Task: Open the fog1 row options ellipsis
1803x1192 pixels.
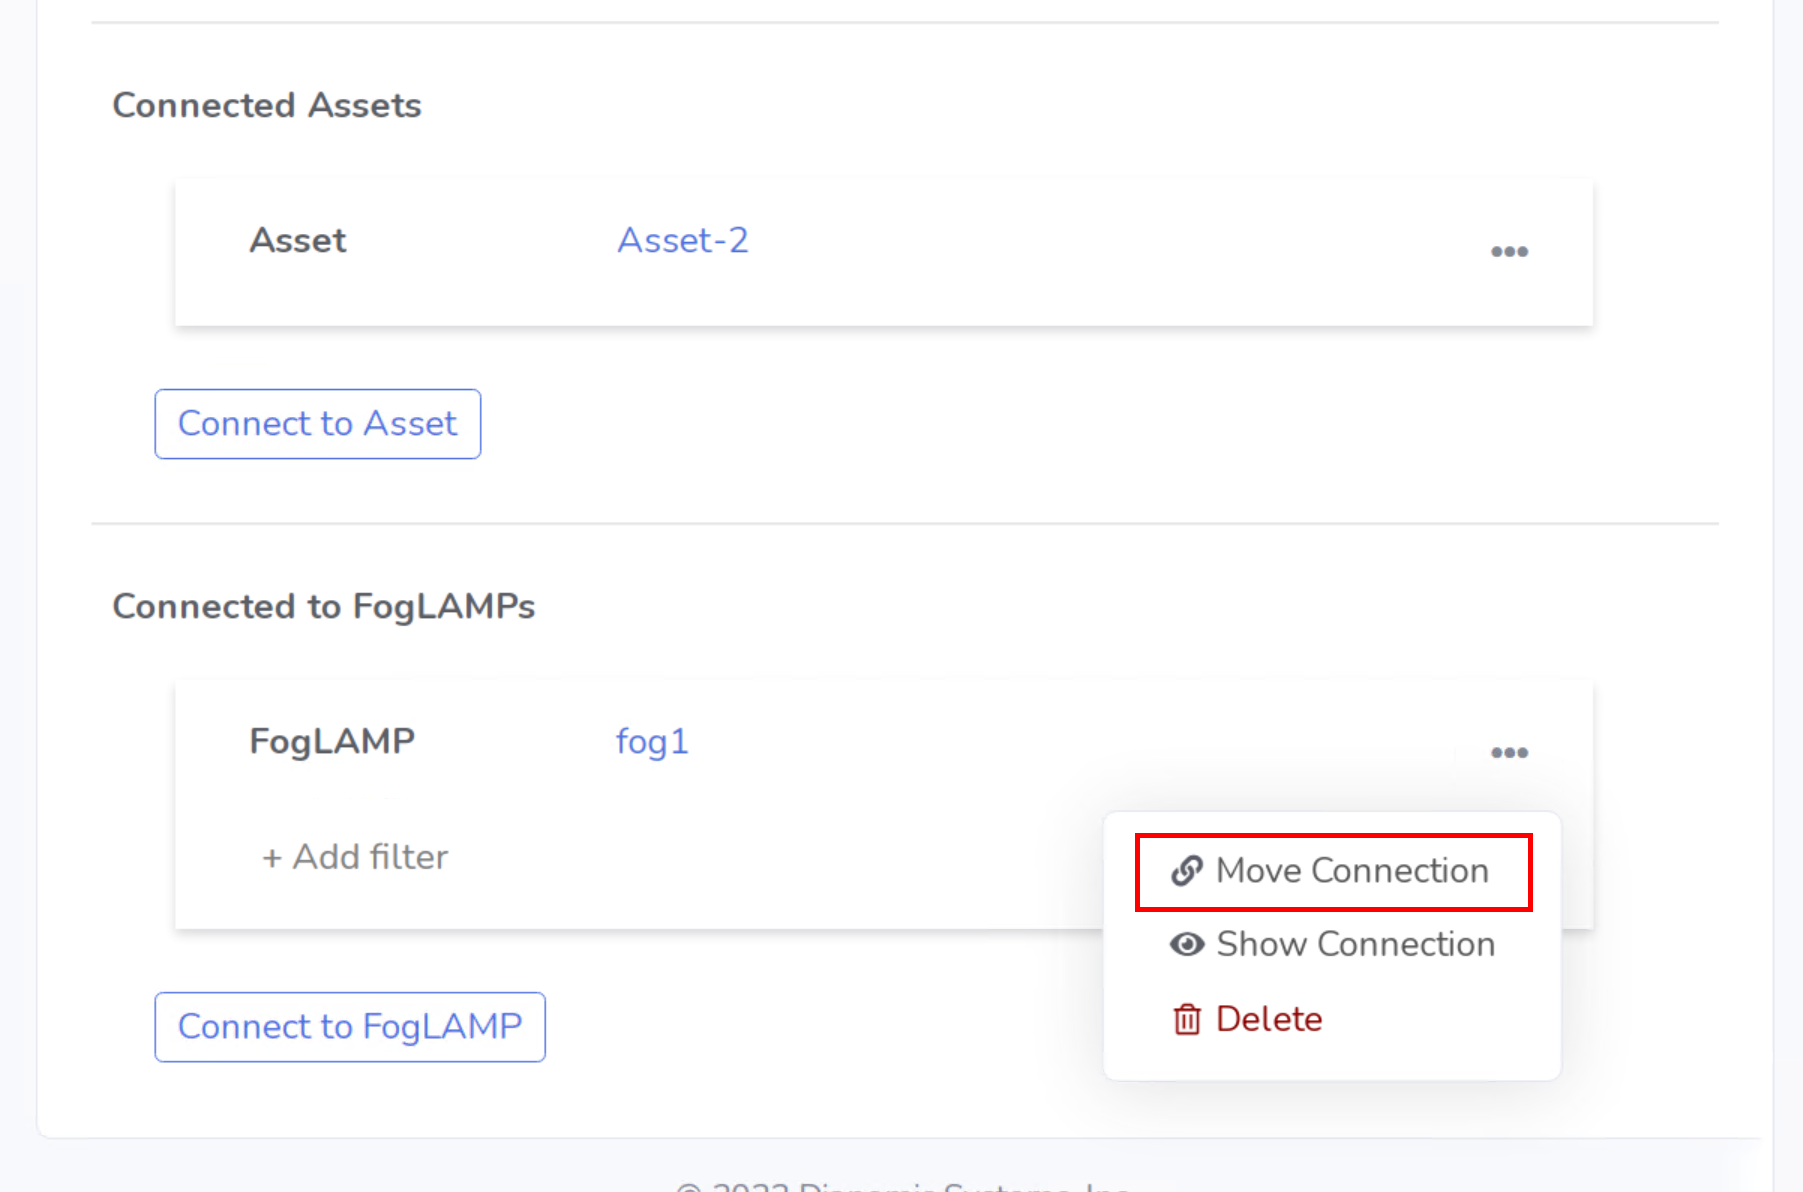Action: click(x=1509, y=753)
